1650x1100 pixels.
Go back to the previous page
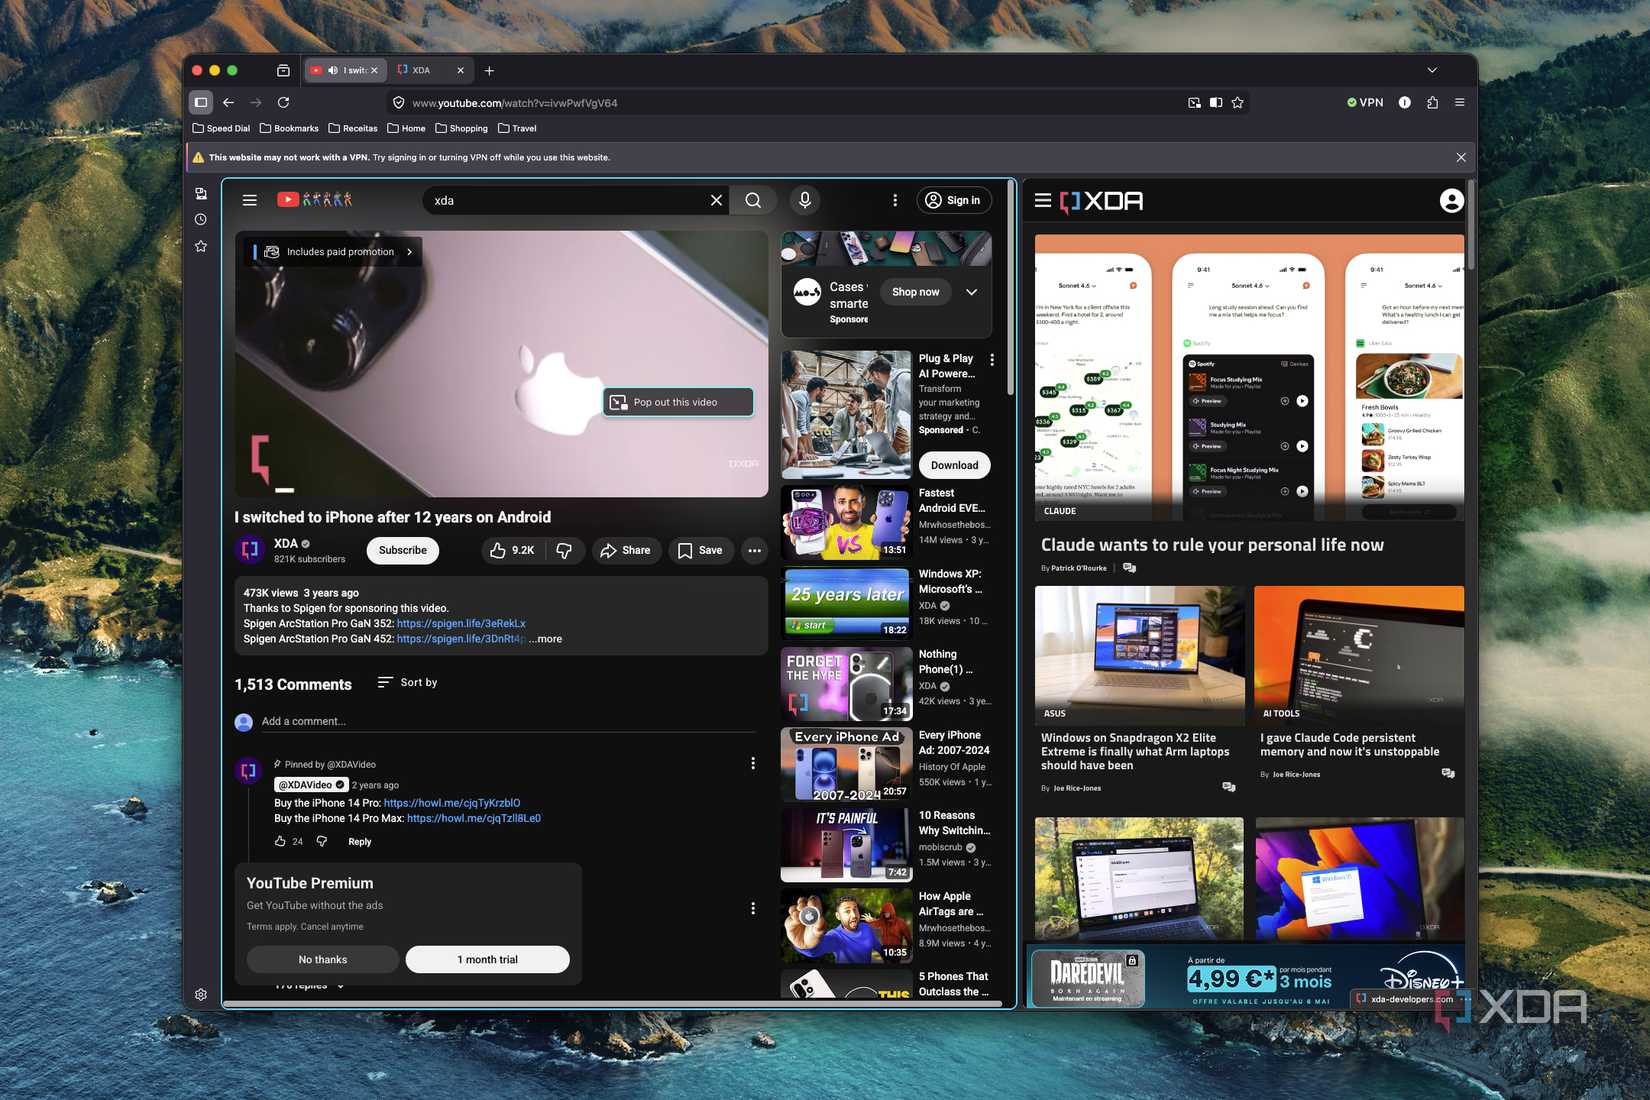229,102
